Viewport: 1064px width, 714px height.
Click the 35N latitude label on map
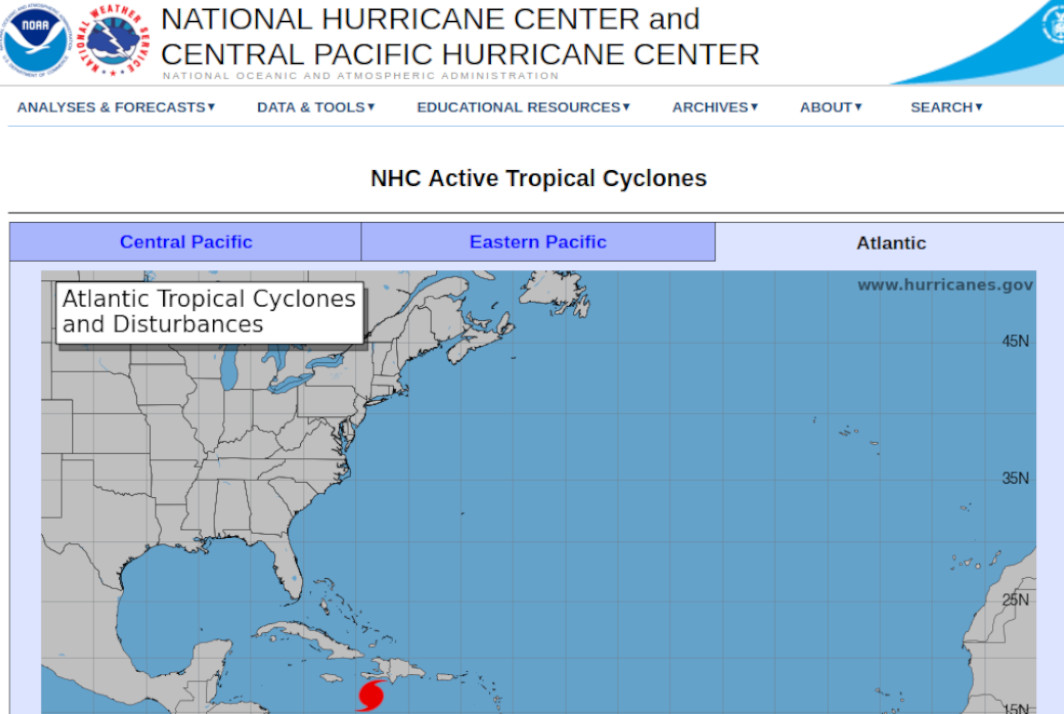click(x=1015, y=478)
